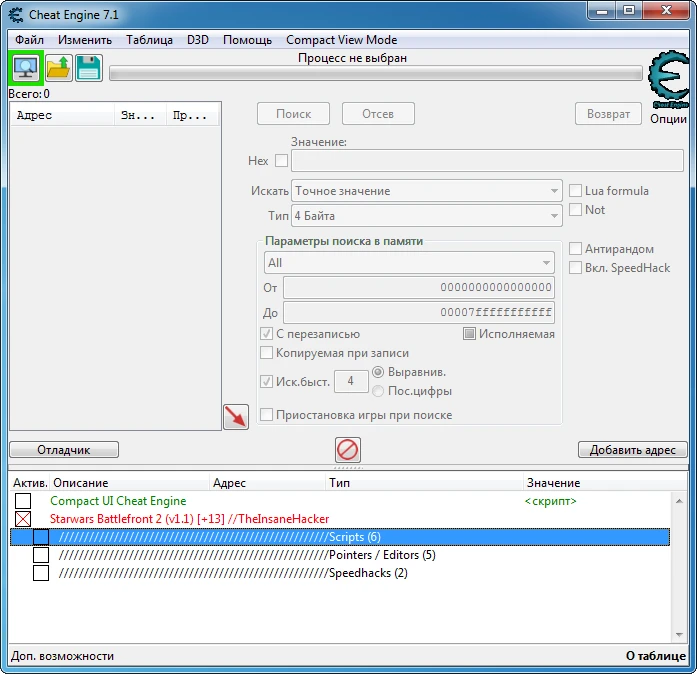The image size is (697, 674).
Task: Activate the Scripts (6) group checkbox
Action: click(x=41, y=537)
